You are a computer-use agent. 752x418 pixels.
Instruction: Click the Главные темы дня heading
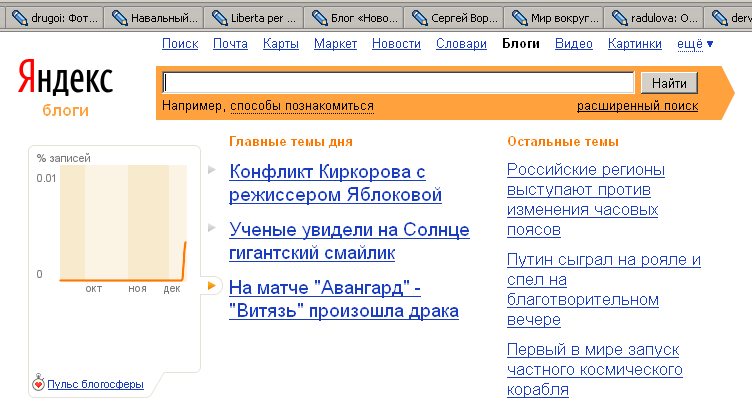(x=291, y=141)
